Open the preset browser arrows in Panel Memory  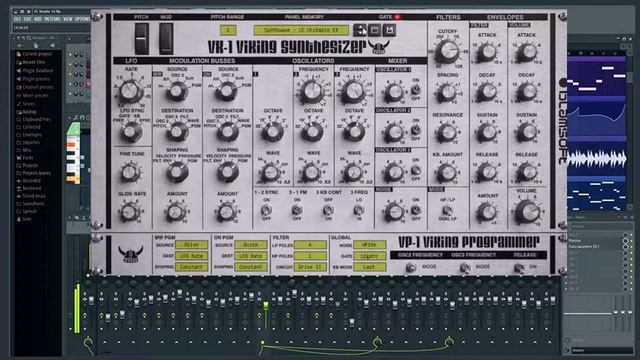point(360,30)
